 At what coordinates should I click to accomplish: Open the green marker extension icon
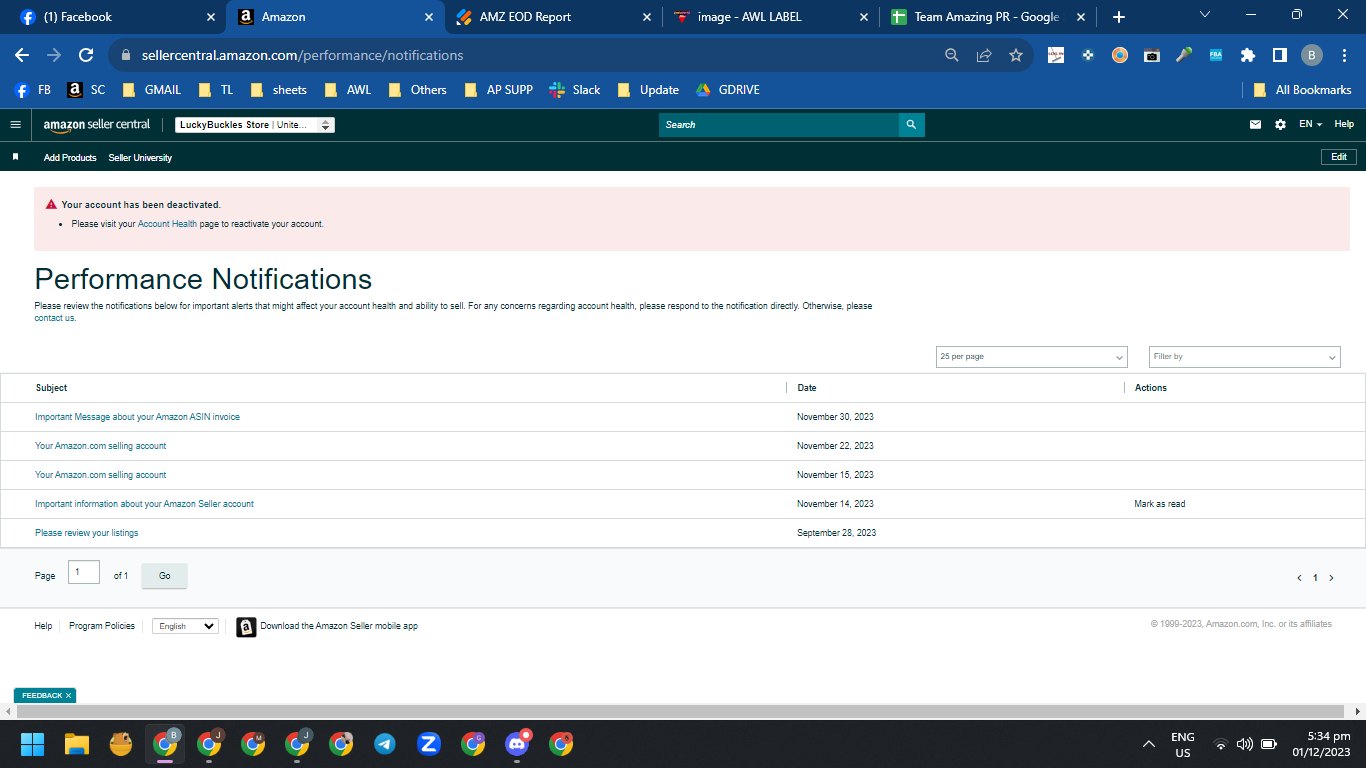[x=1184, y=55]
